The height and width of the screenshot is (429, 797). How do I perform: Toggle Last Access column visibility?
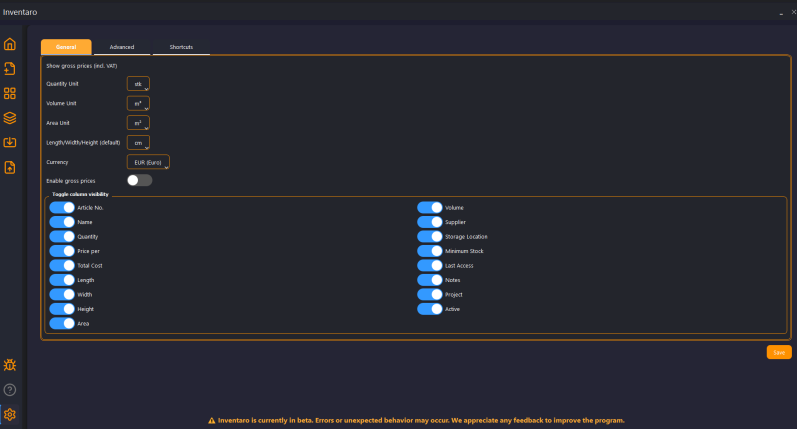430,265
